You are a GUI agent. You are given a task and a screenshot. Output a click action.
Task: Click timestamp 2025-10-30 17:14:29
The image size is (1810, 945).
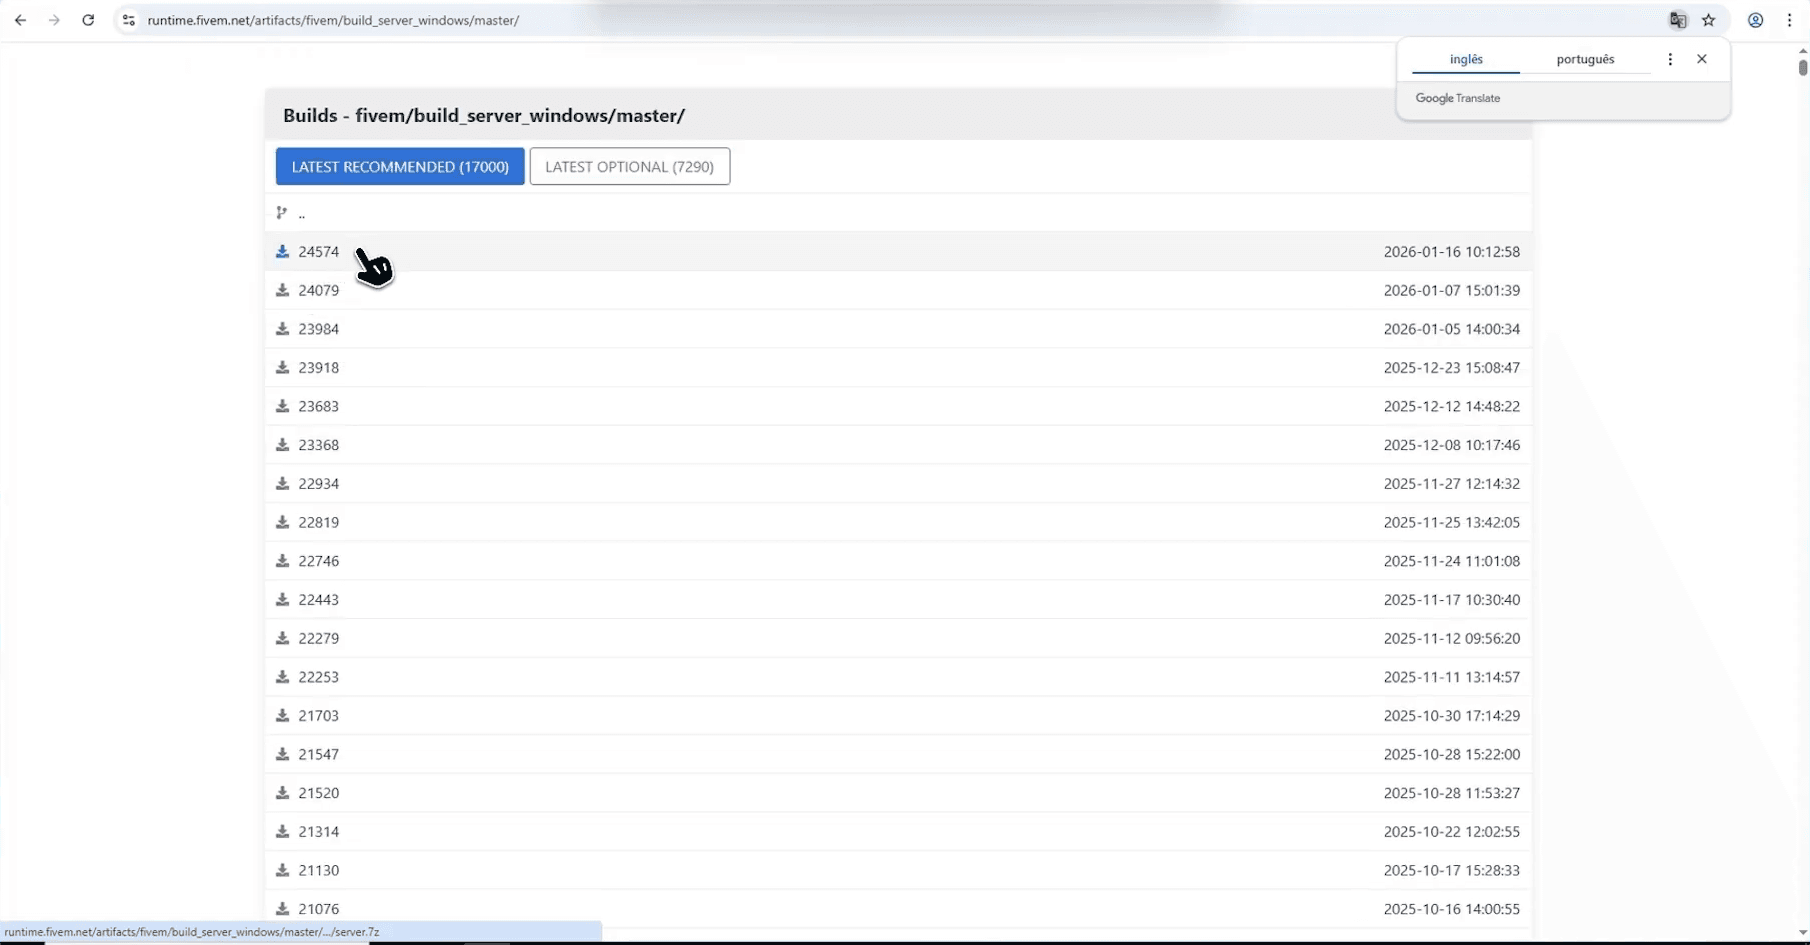click(x=1452, y=716)
